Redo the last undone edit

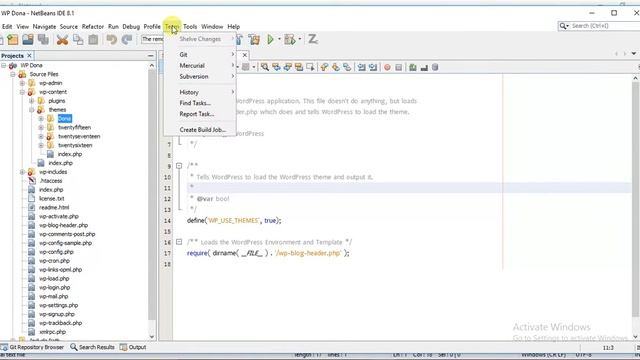pos(127,40)
